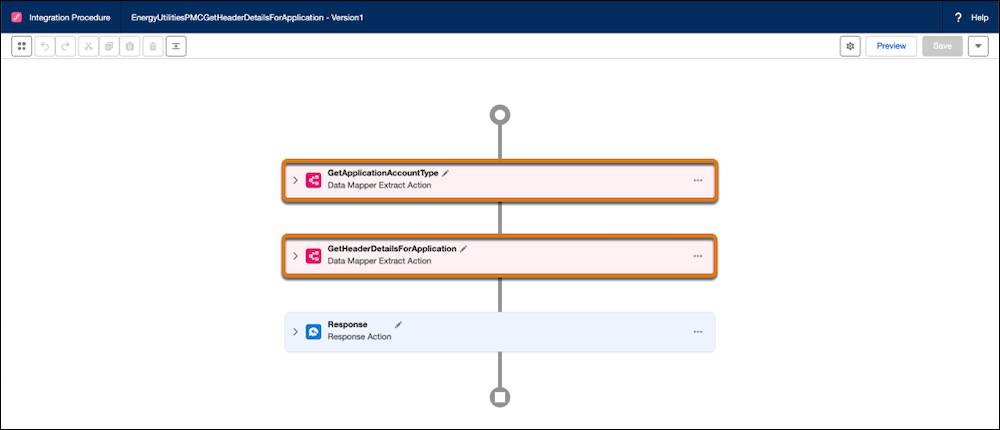Click the copy toolbar button

(109, 47)
